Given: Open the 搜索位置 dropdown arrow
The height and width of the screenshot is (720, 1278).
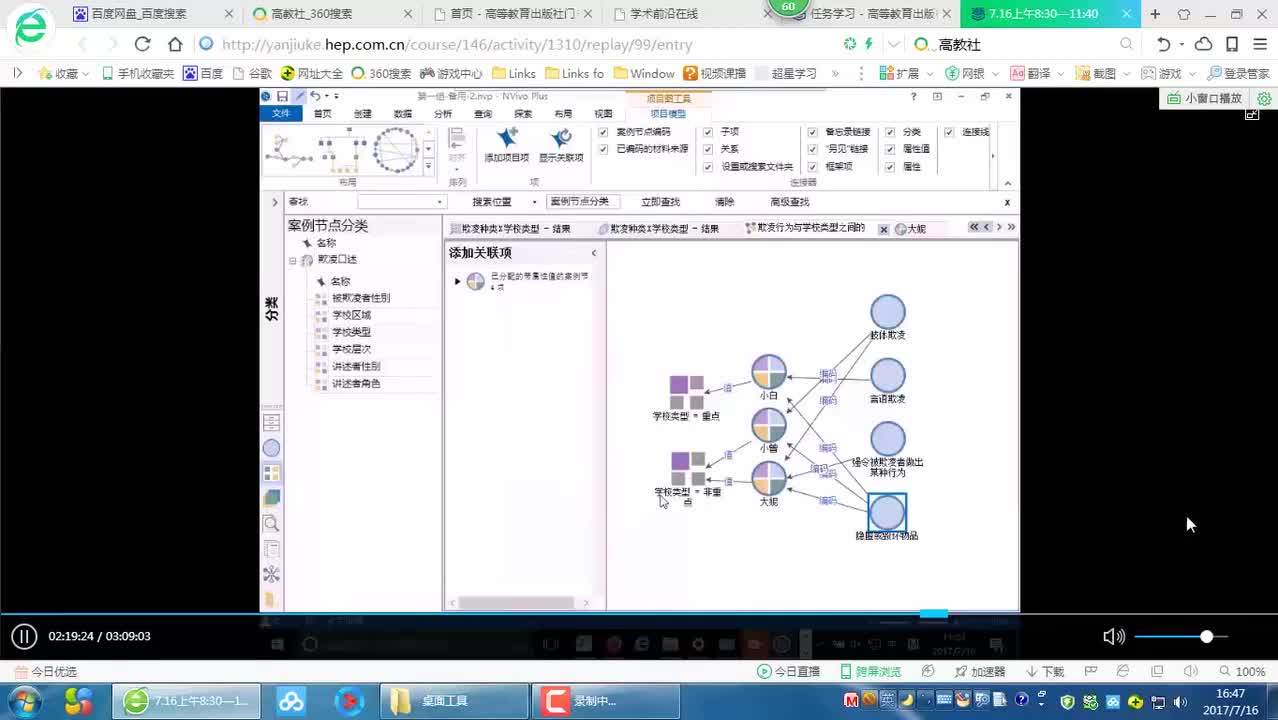Looking at the screenshot, I should pos(534,202).
